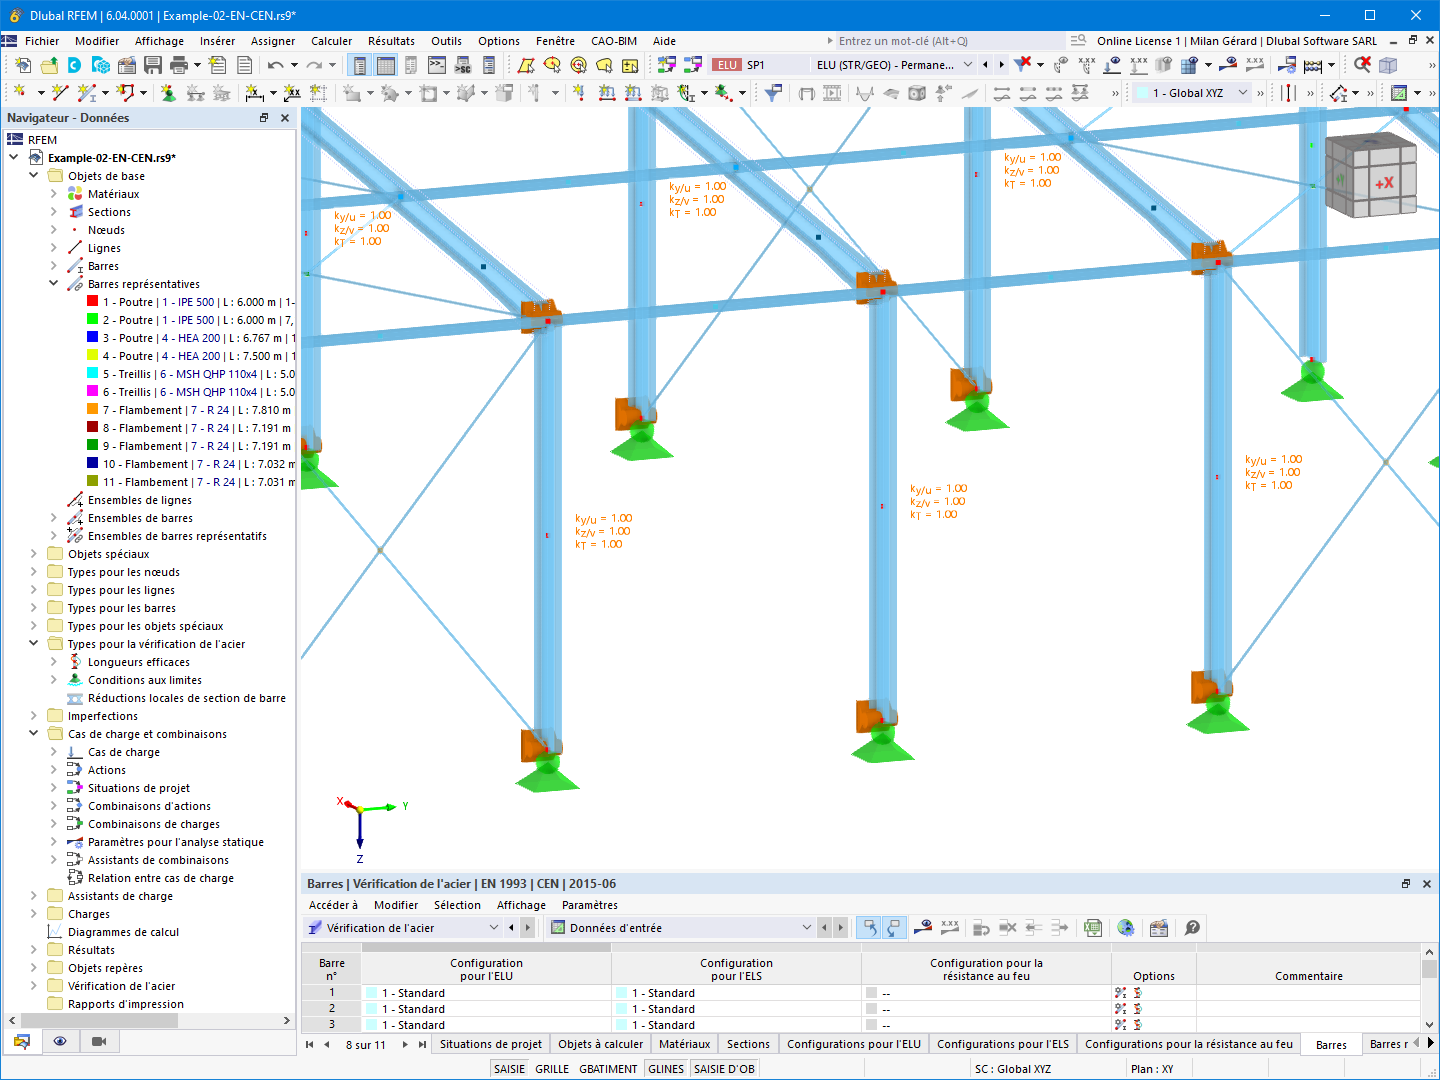Screen dimensions: 1440x1080
Task: Click the +X face of the view cube
Action: pos(1384,183)
